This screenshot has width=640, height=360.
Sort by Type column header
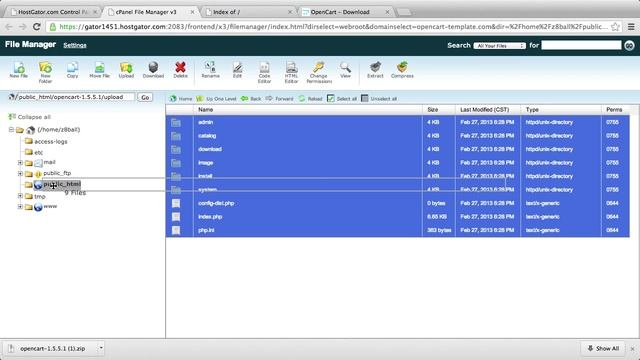(532, 110)
